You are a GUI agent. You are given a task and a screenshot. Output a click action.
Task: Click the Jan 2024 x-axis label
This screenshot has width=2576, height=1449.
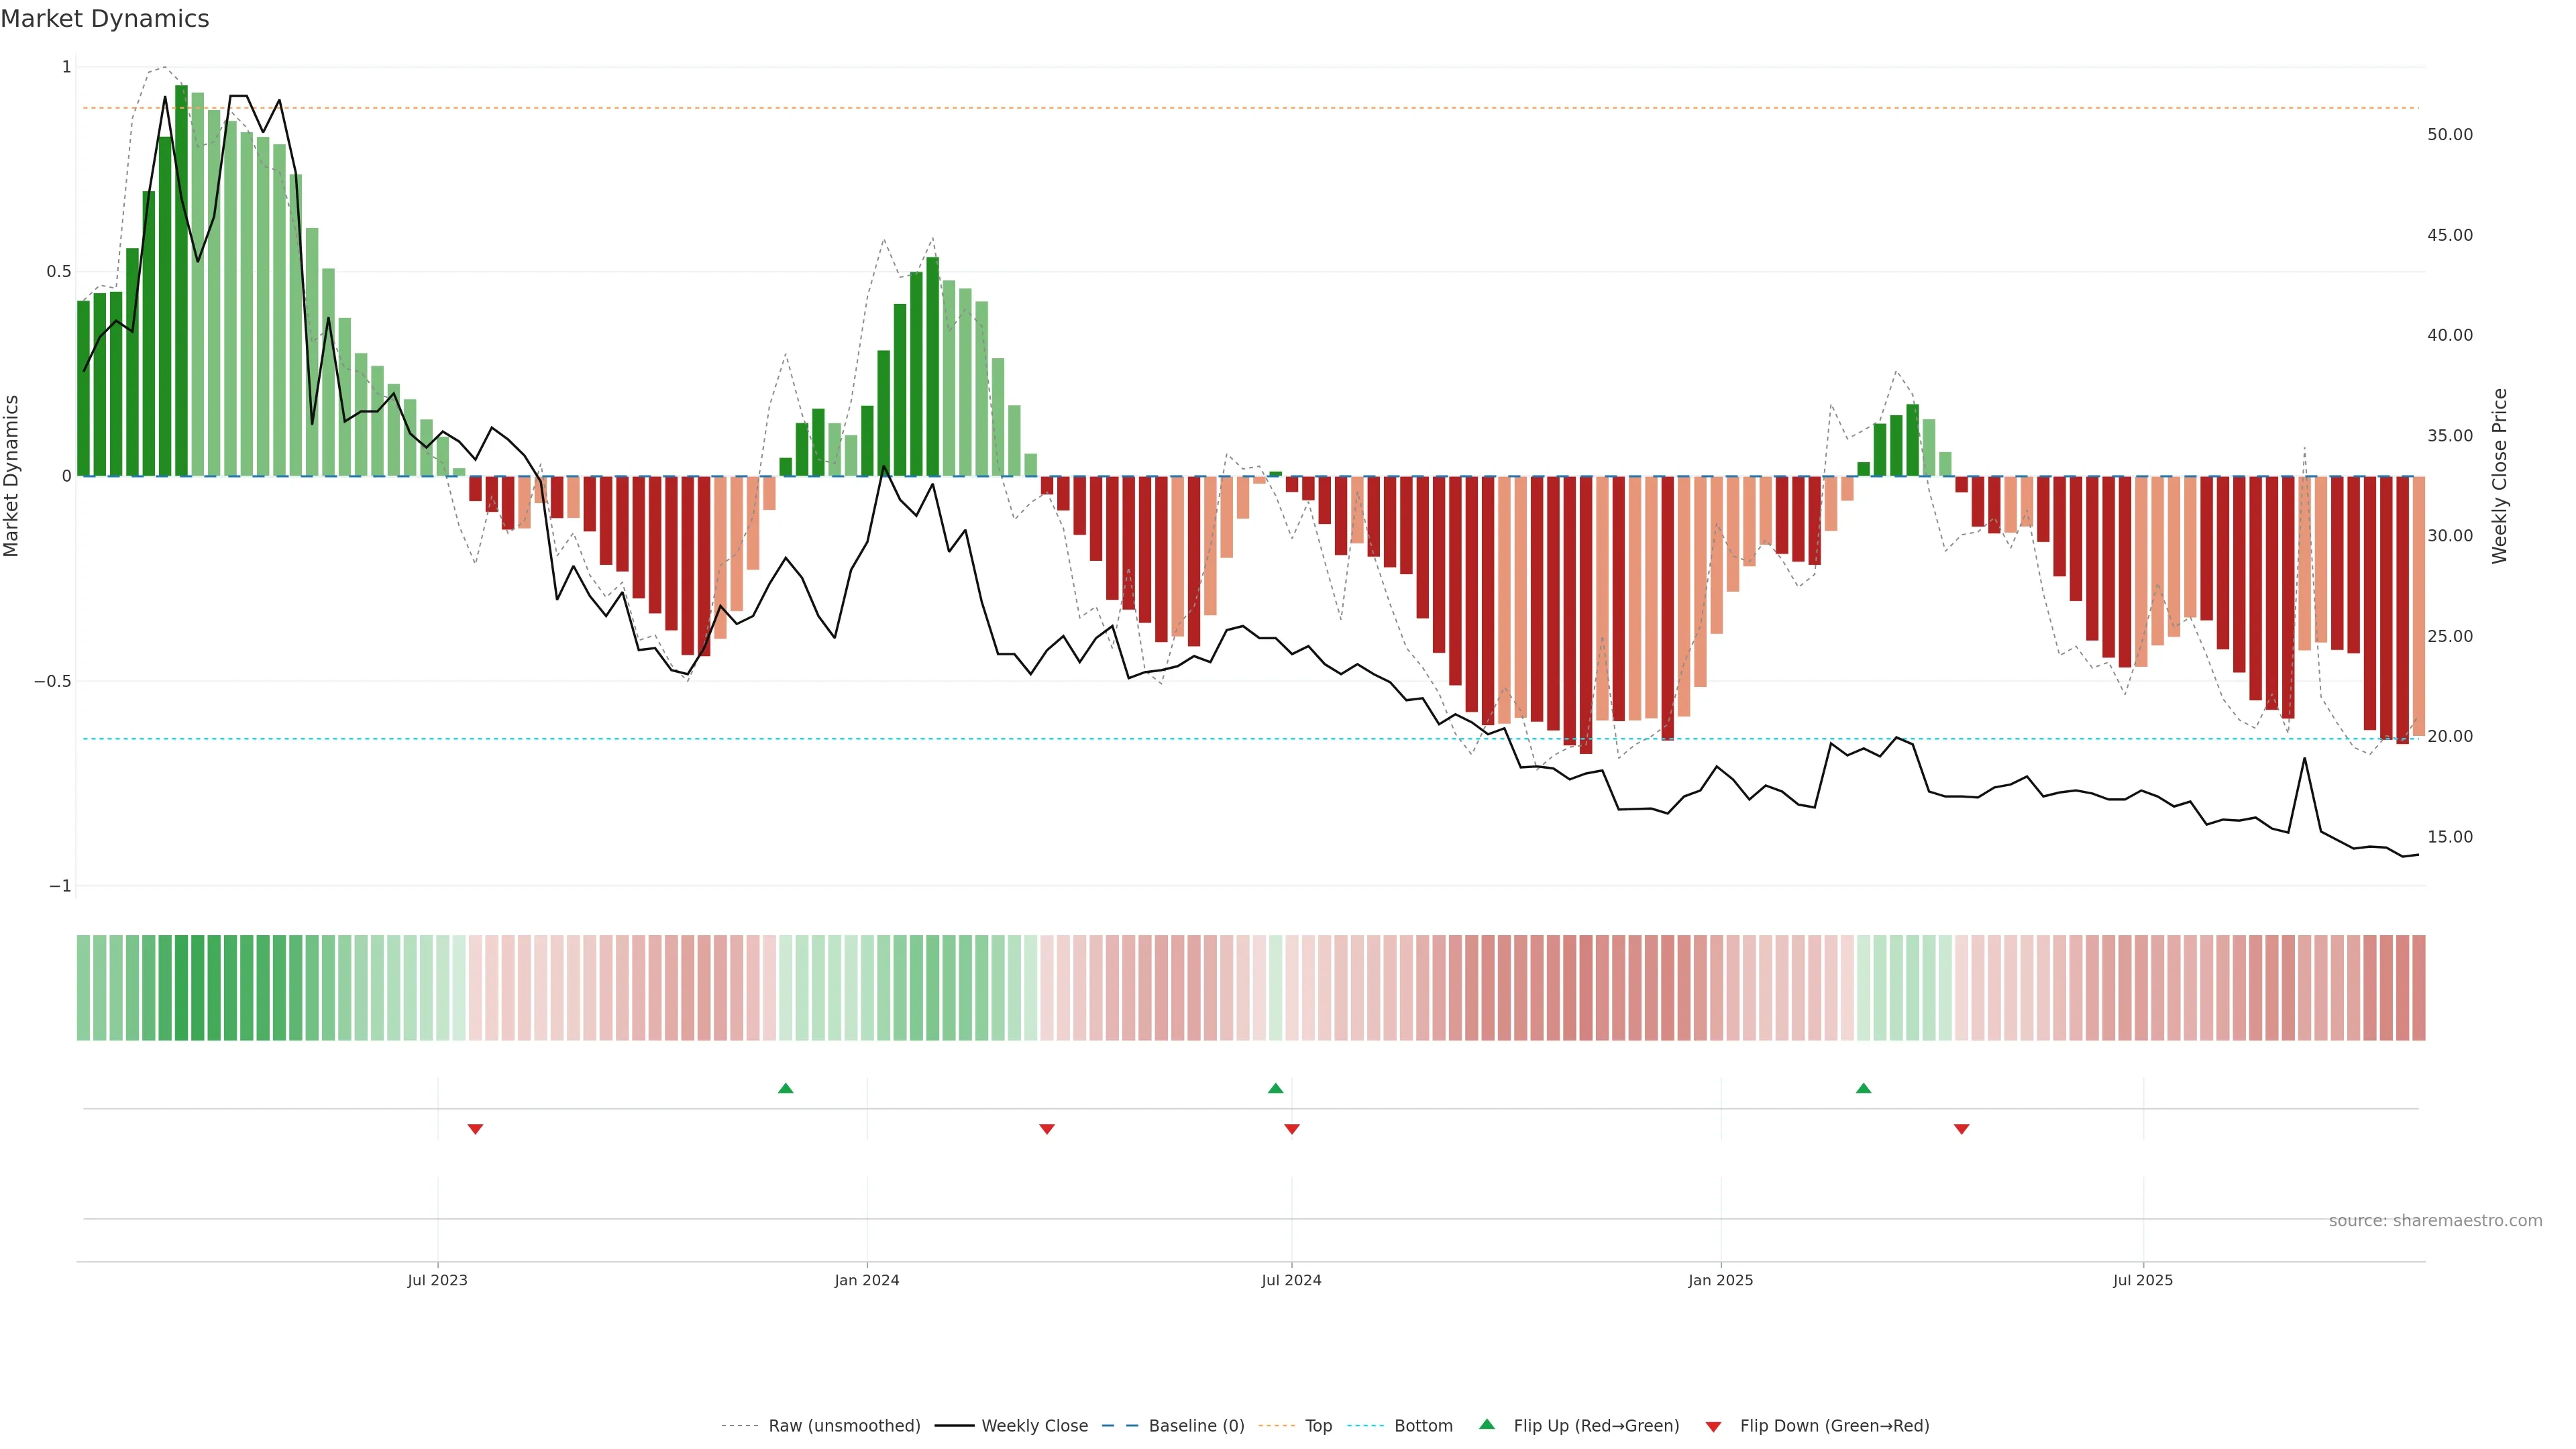(866, 1280)
